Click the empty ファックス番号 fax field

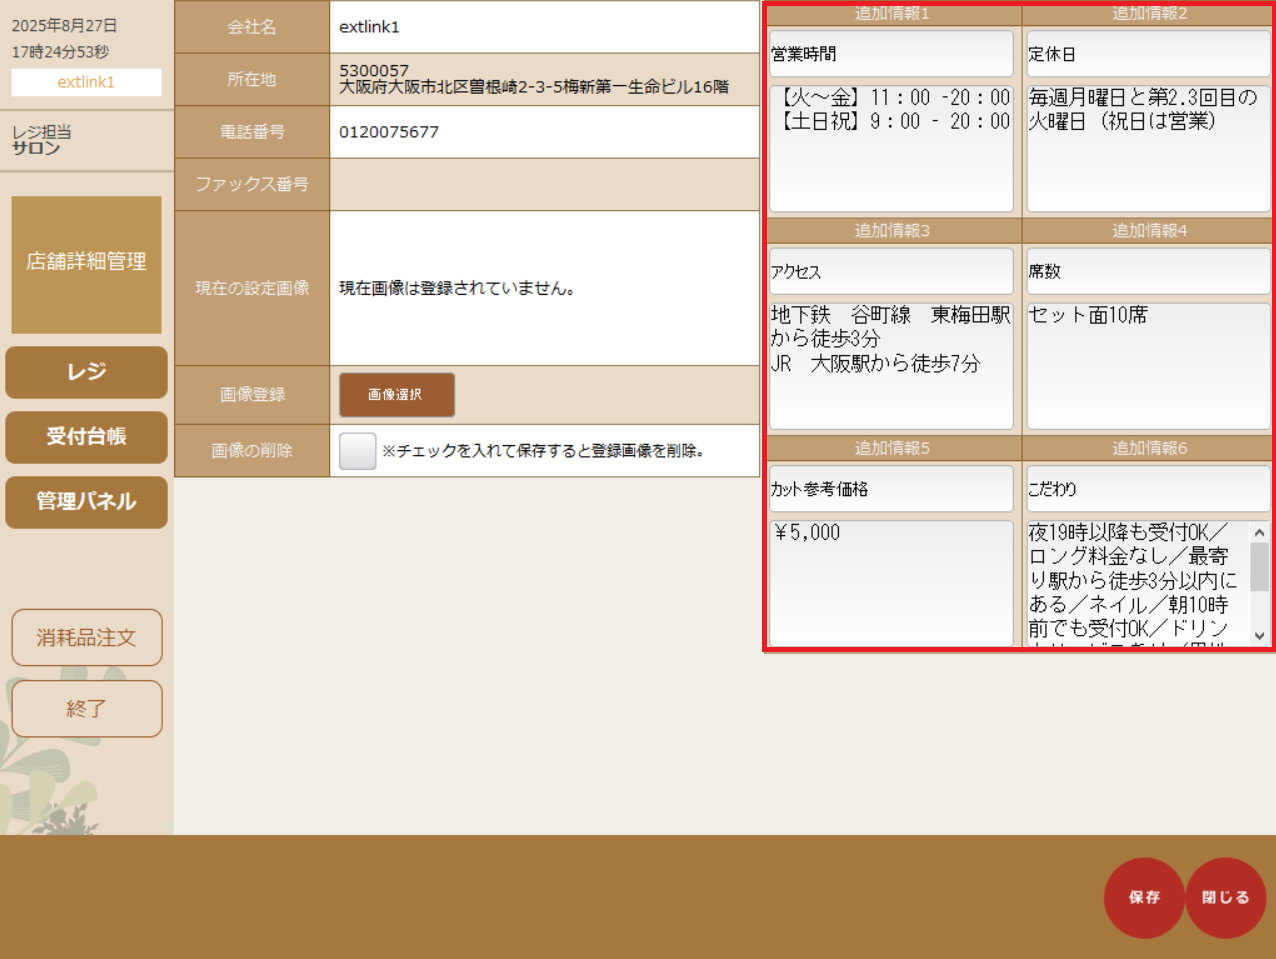pyautogui.click(x=543, y=184)
